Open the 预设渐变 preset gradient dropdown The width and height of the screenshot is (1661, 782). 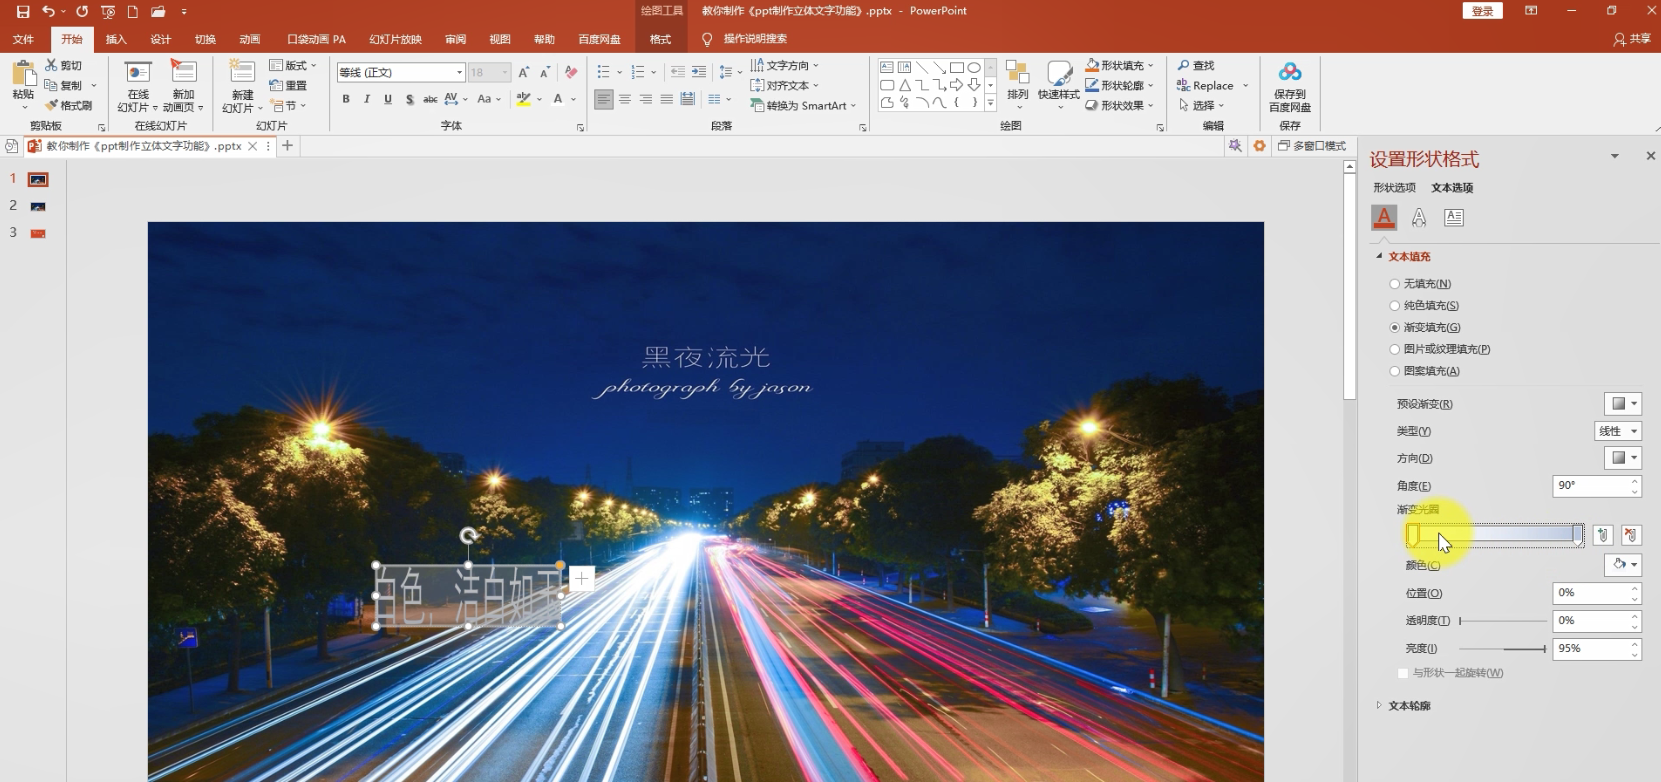[1623, 404]
